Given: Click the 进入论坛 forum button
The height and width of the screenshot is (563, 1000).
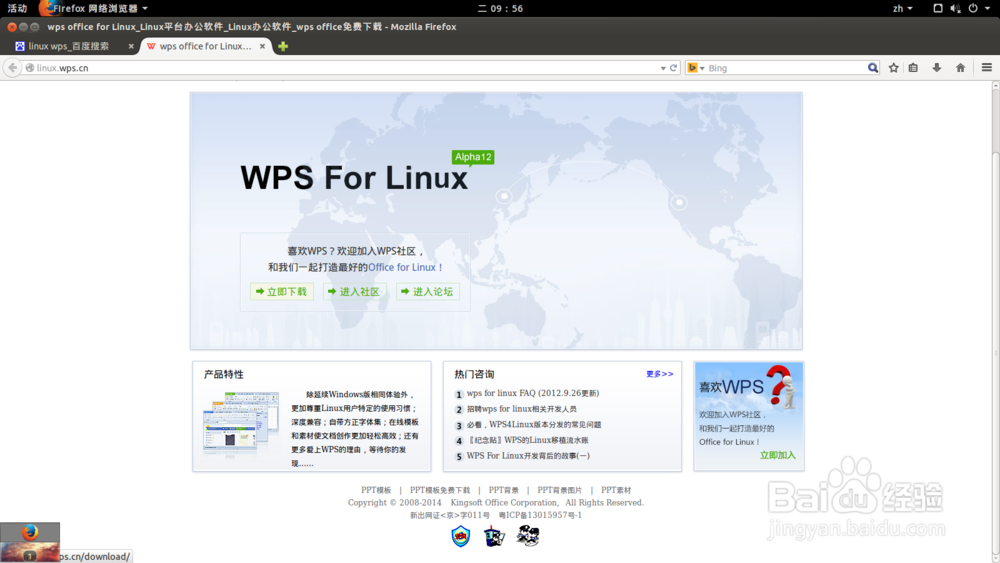Looking at the screenshot, I should pos(427,291).
